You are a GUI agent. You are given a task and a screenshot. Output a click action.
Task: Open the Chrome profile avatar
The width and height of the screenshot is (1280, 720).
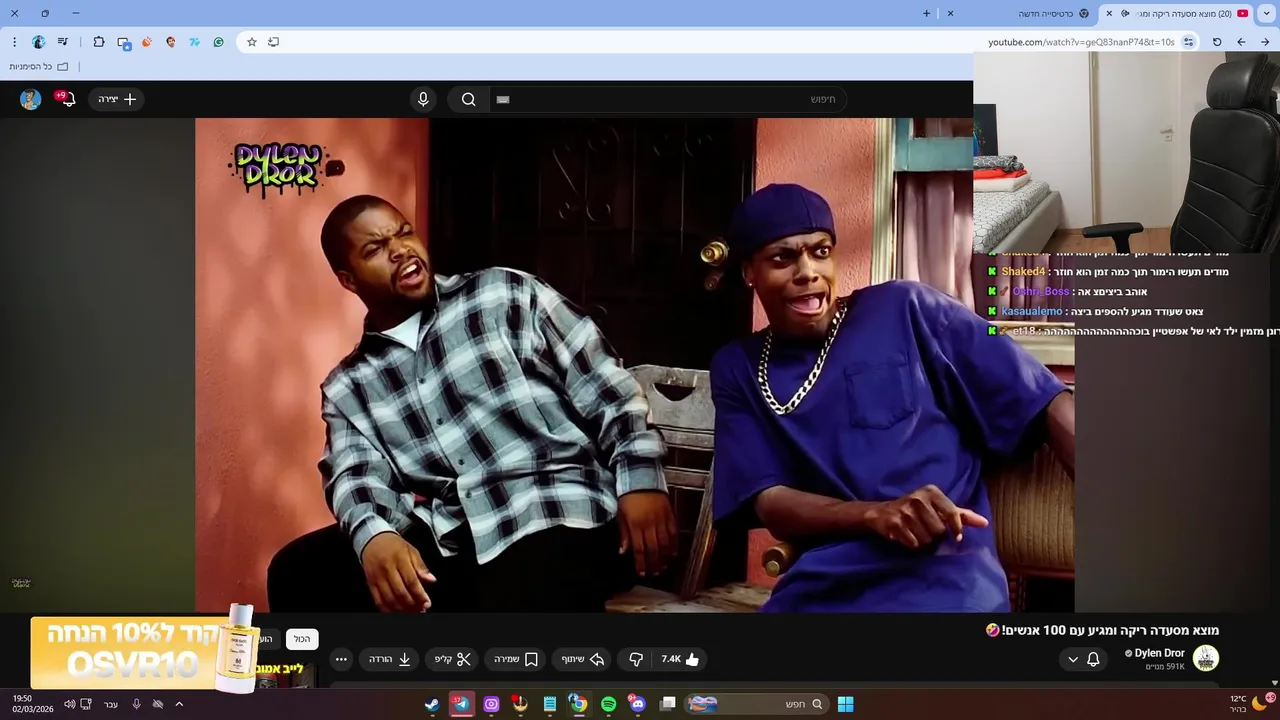[x=39, y=42]
